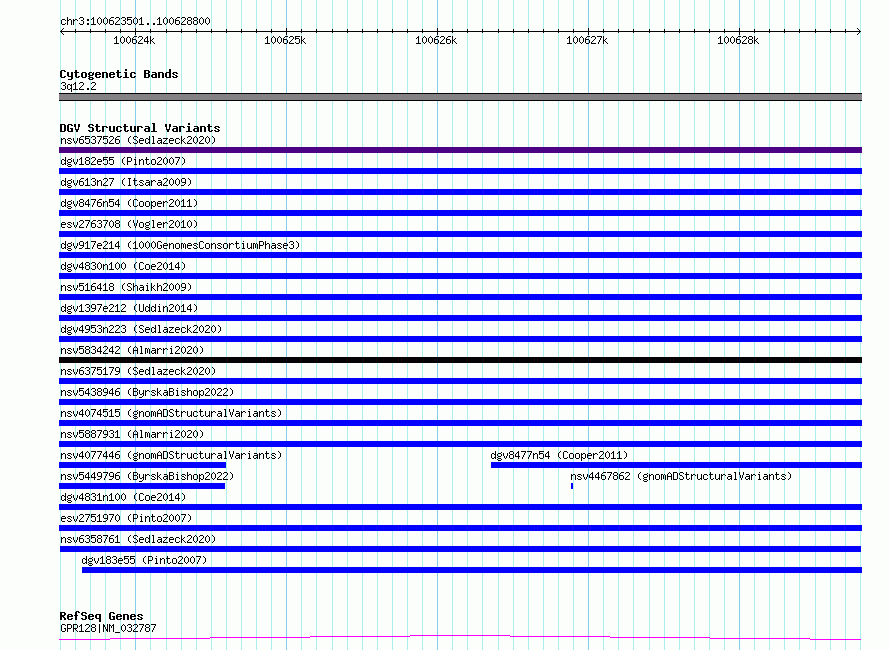This screenshot has height=650, width=890.
Task: Open dgv613n27 (Itsara2009) variant entry
Action: [x=126, y=182]
